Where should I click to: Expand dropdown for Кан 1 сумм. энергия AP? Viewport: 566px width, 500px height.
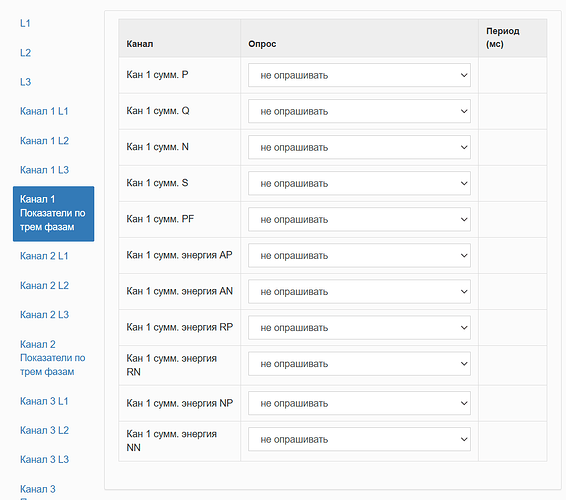[359, 256]
